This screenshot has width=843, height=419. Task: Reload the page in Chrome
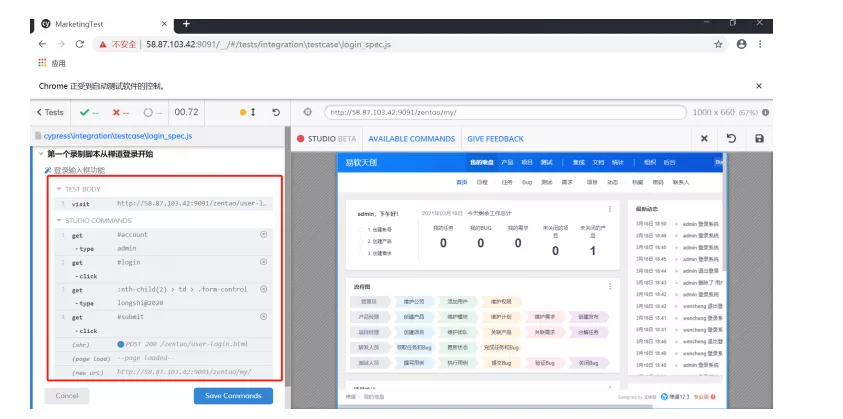[x=80, y=44]
